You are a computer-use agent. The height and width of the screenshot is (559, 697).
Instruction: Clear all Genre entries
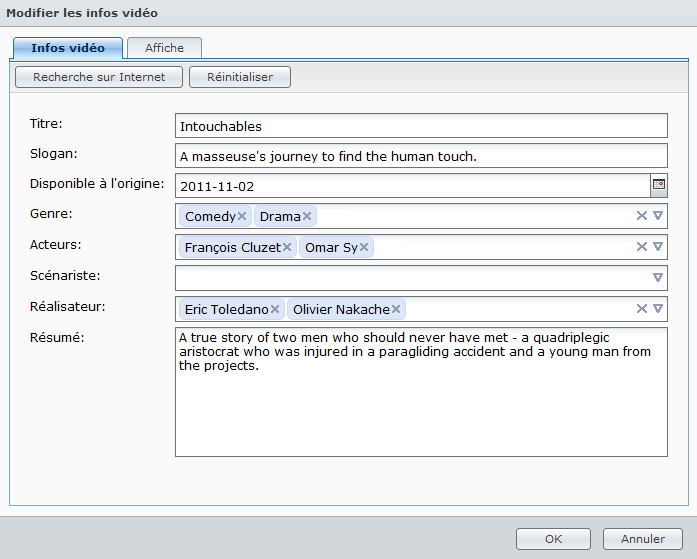click(642, 216)
